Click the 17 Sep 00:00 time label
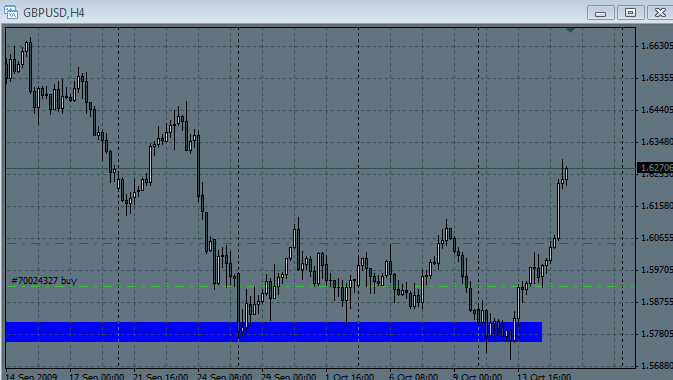The width and height of the screenshot is (673, 380). point(97,376)
